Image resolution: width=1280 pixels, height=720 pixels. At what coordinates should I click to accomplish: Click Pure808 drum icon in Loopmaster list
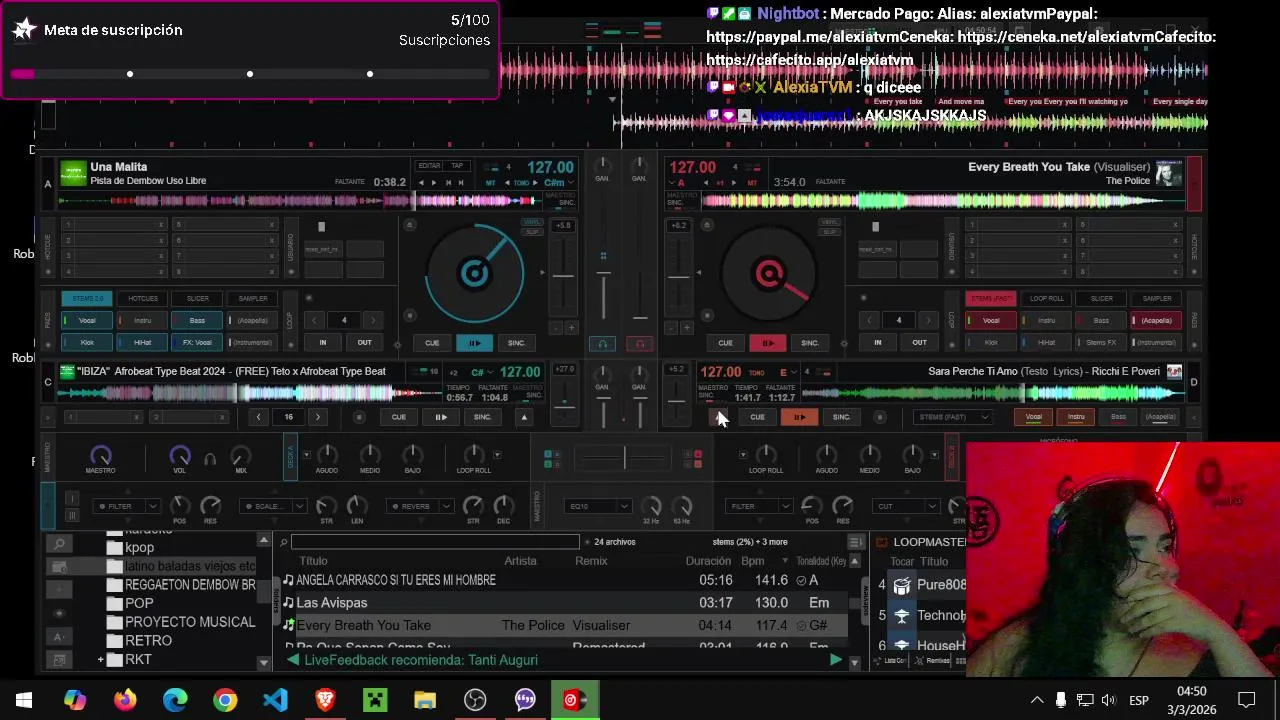tap(902, 585)
